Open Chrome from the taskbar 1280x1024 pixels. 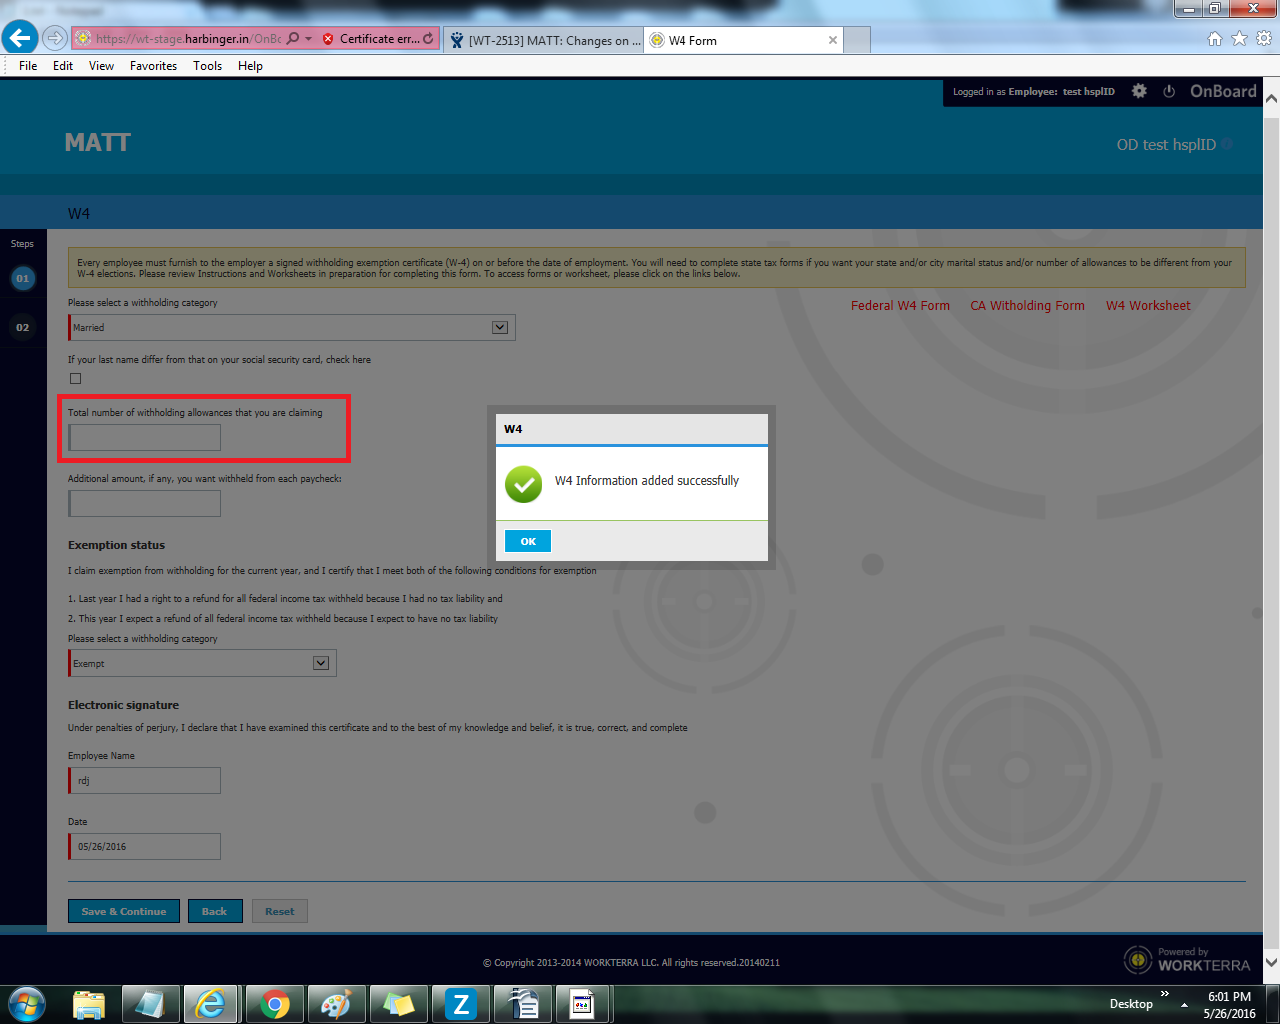pos(274,1003)
